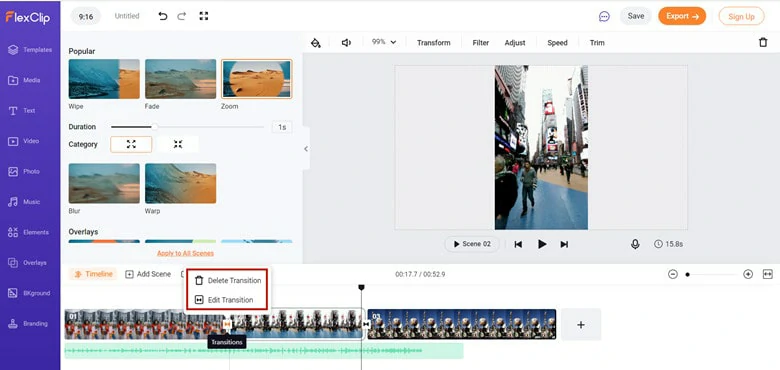Click the main play button
Screen dimensions: 780x370
(x=542, y=244)
